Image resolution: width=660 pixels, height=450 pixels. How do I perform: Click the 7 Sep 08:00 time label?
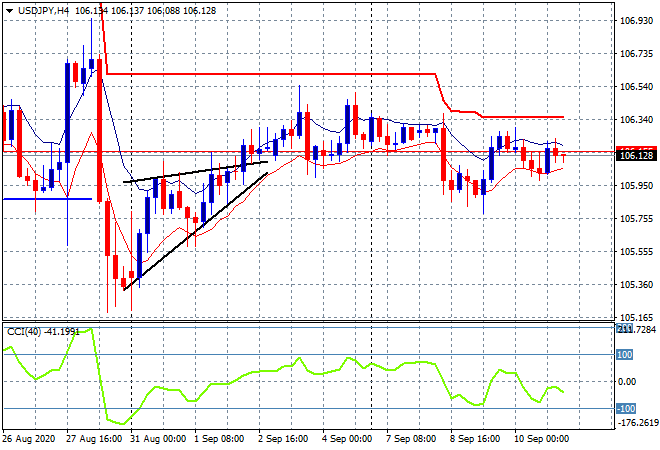click(411, 439)
